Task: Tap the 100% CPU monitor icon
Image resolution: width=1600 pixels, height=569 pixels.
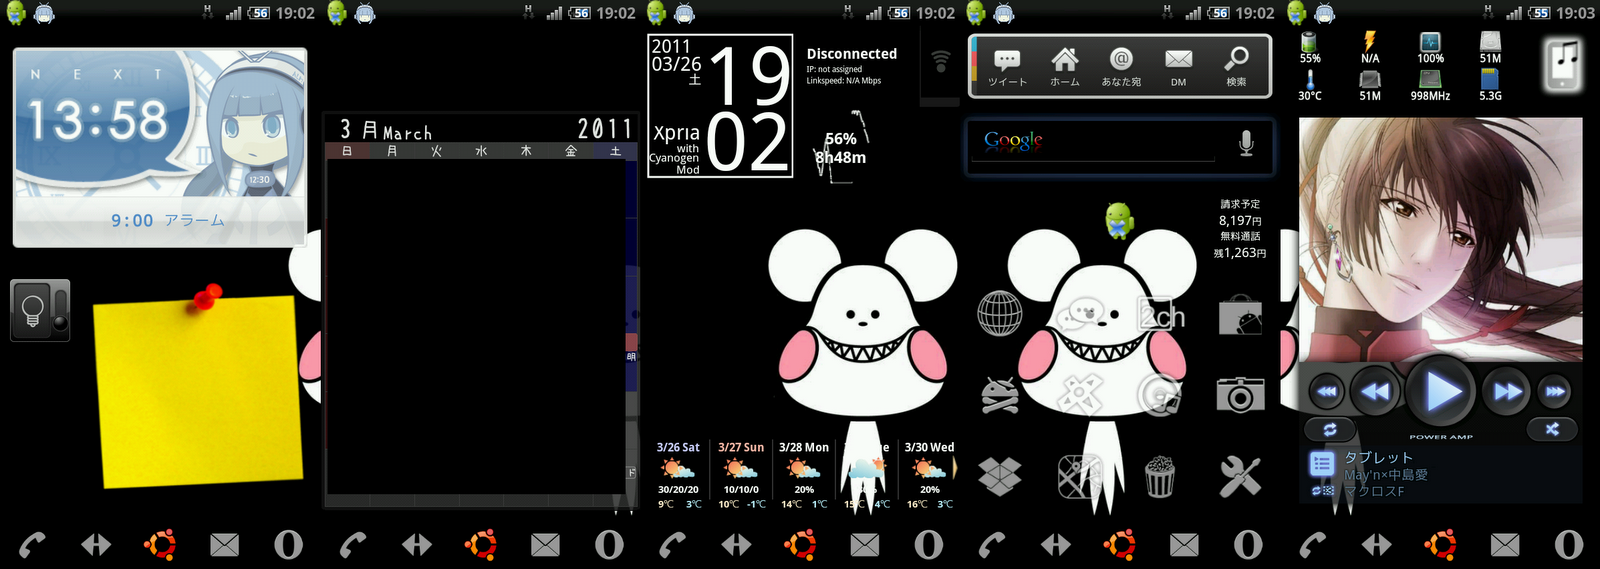Action: [1430, 47]
